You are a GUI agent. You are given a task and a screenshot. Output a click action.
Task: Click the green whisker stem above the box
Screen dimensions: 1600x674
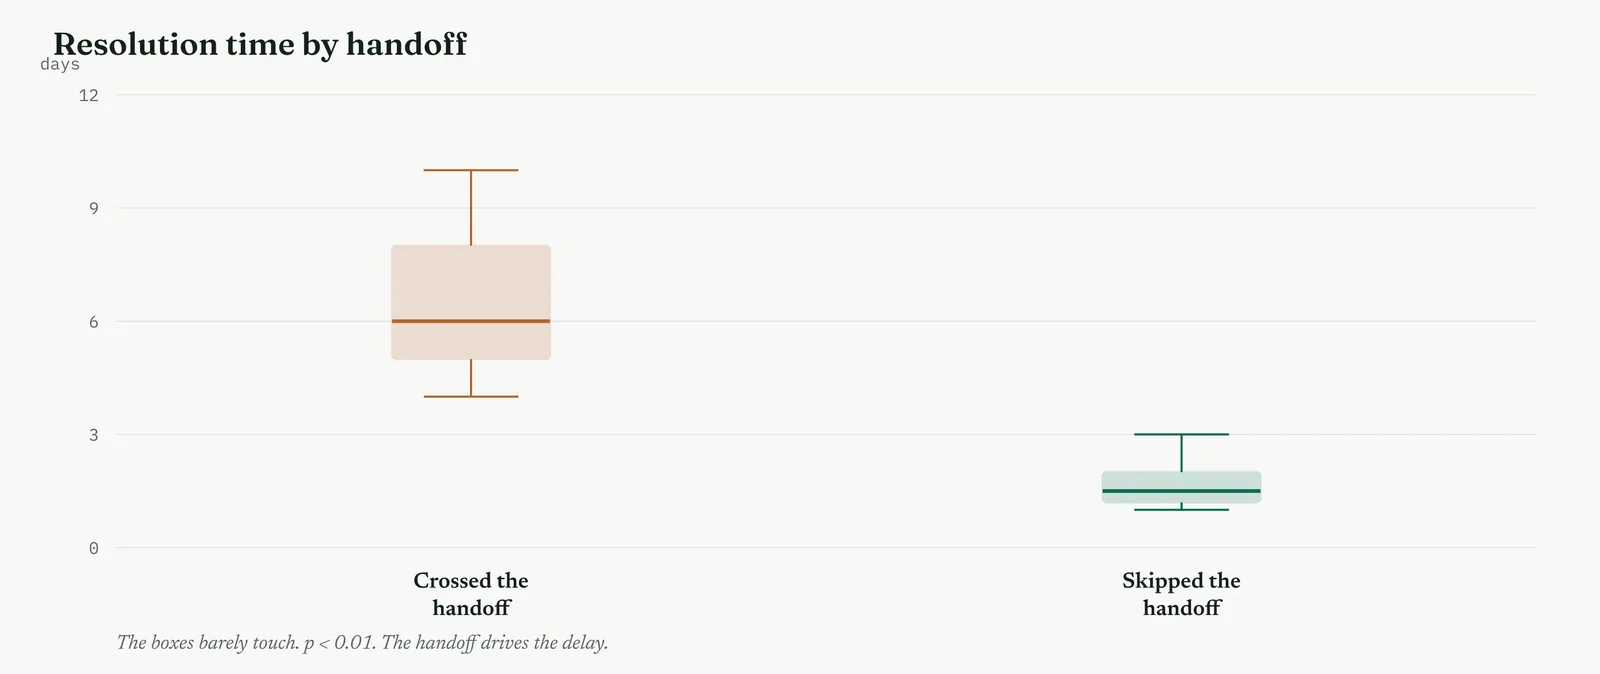click(1181, 453)
